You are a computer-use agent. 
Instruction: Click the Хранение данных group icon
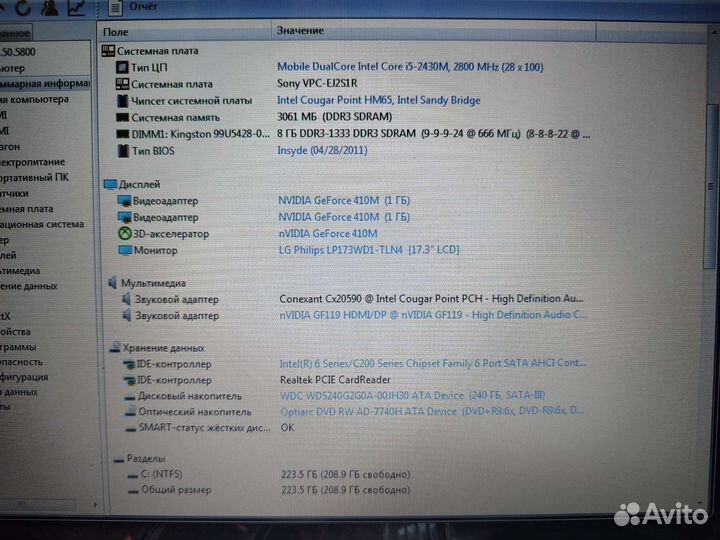pos(115,348)
